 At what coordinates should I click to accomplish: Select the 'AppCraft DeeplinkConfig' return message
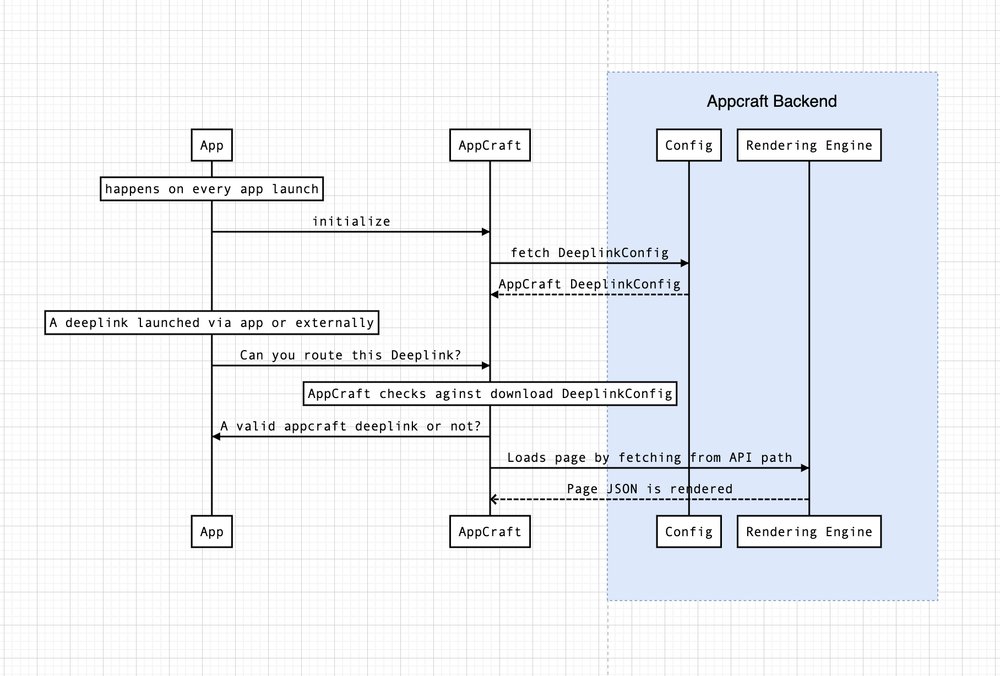589,284
